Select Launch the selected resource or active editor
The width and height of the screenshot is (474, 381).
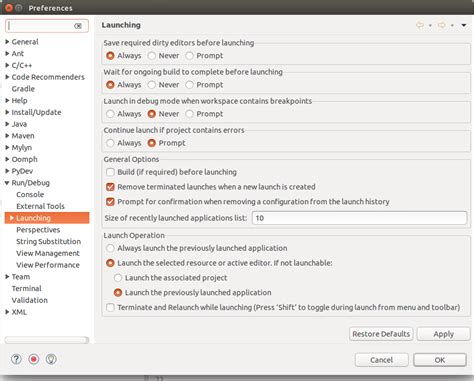pos(110,263)
